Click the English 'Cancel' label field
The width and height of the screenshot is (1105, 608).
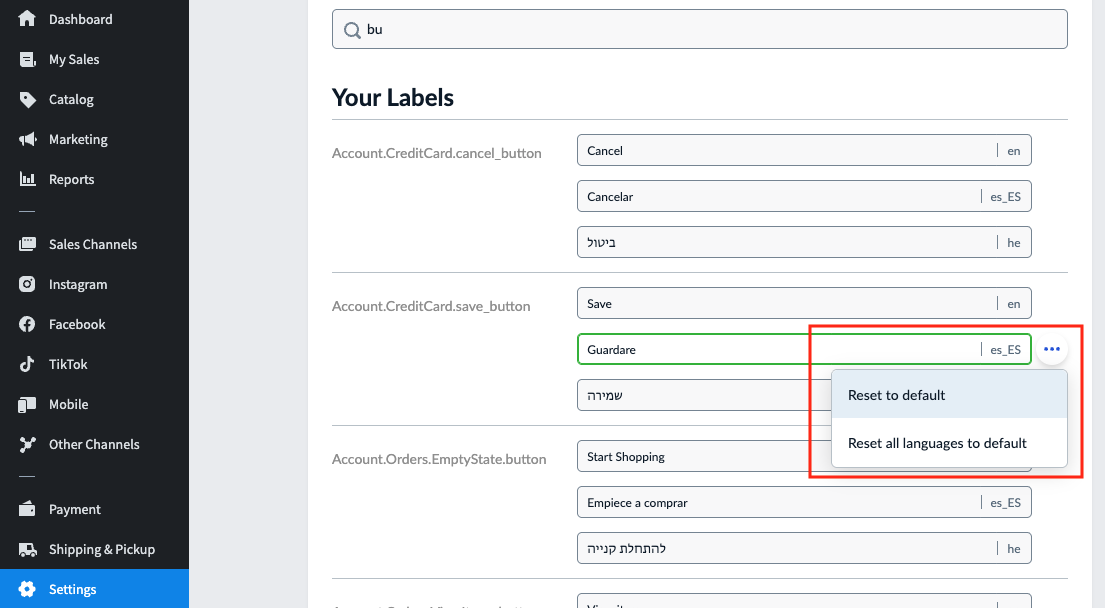coord(785,150)
